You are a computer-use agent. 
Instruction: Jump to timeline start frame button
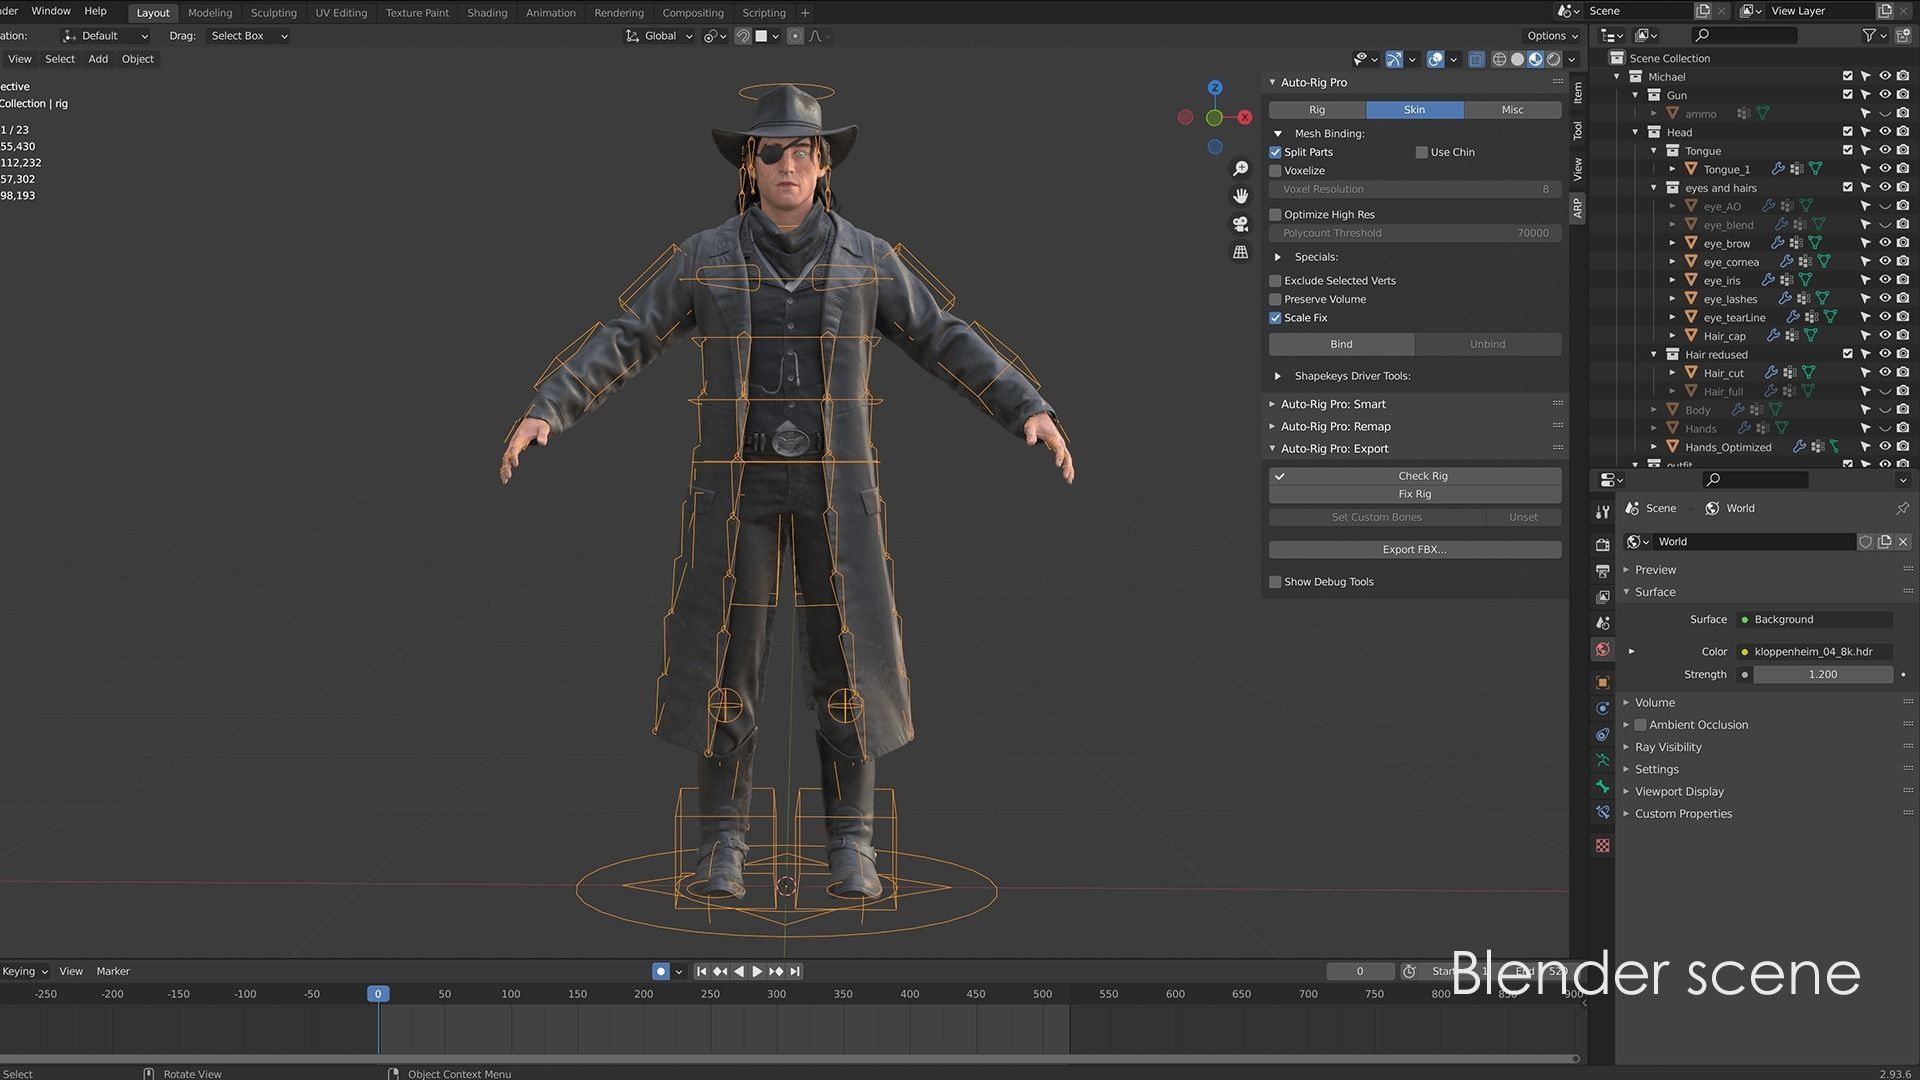pos(701,971)
